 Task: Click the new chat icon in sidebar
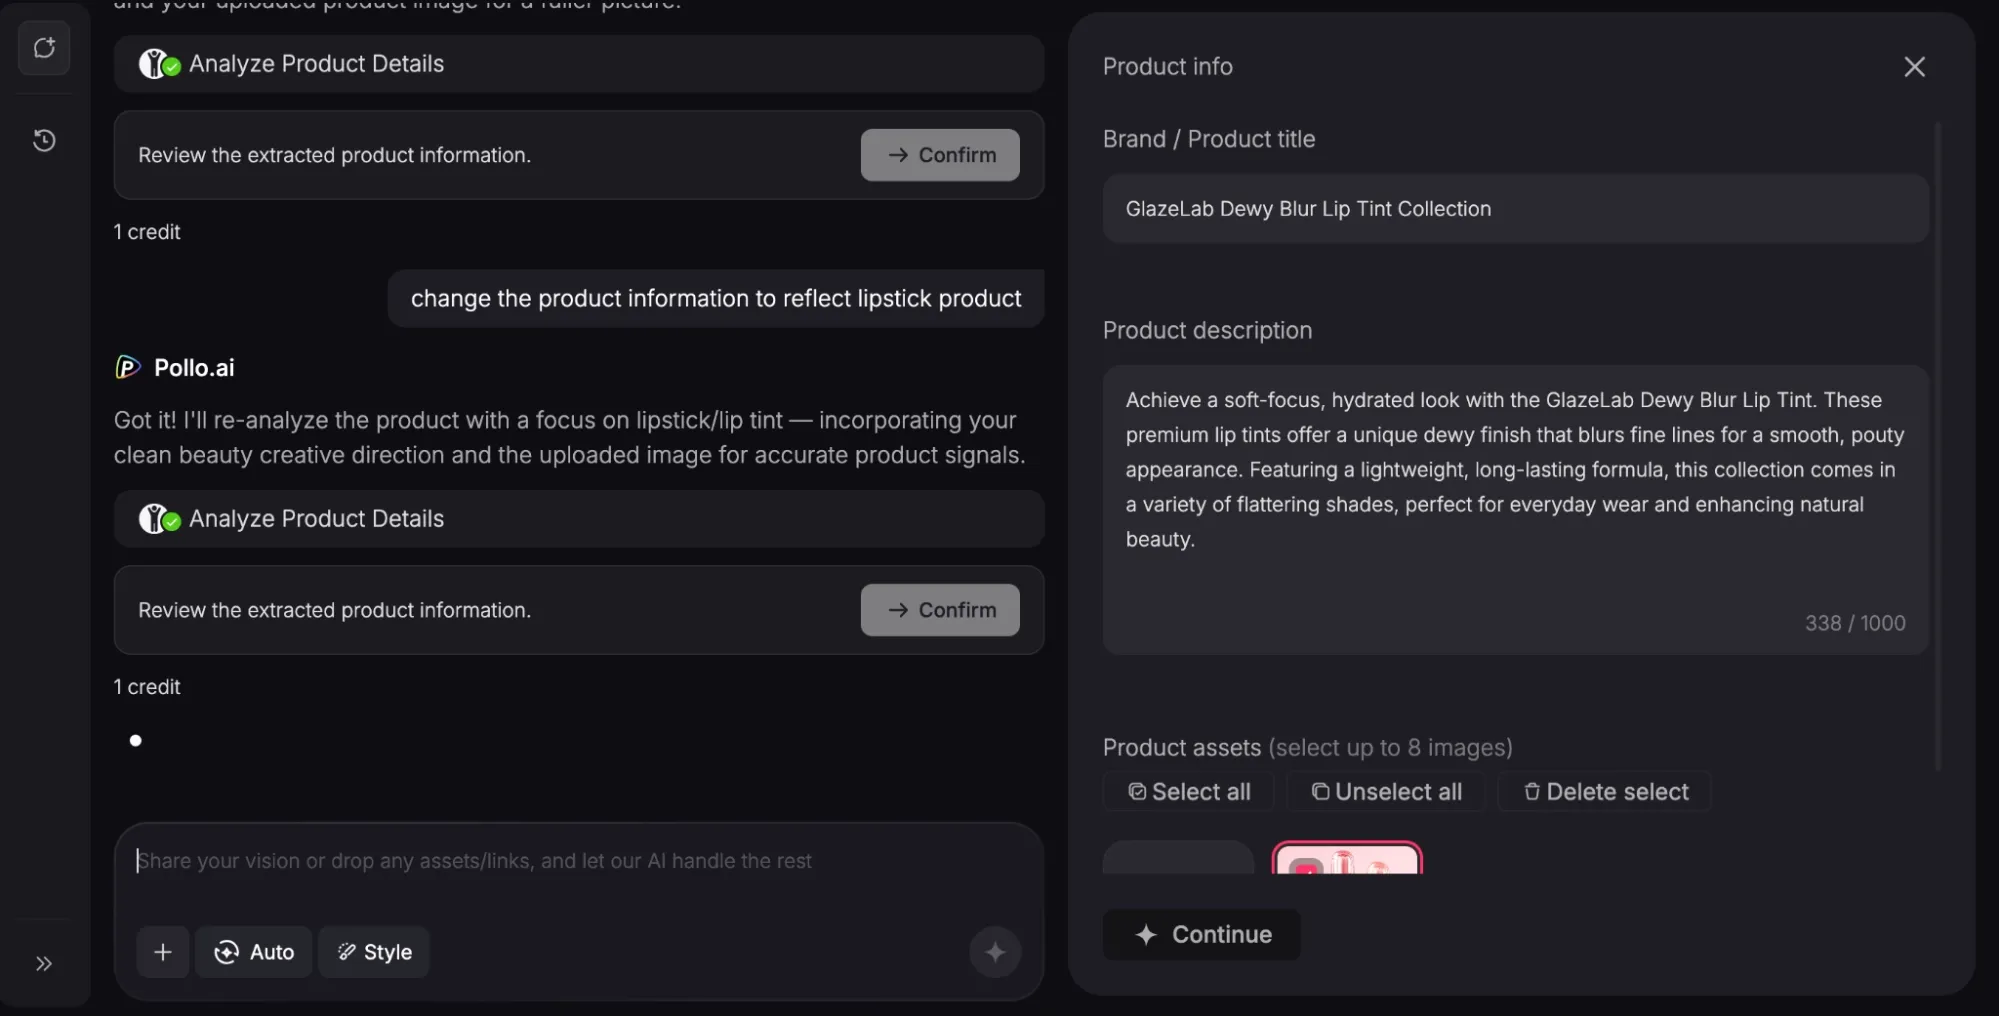[44, 48]
